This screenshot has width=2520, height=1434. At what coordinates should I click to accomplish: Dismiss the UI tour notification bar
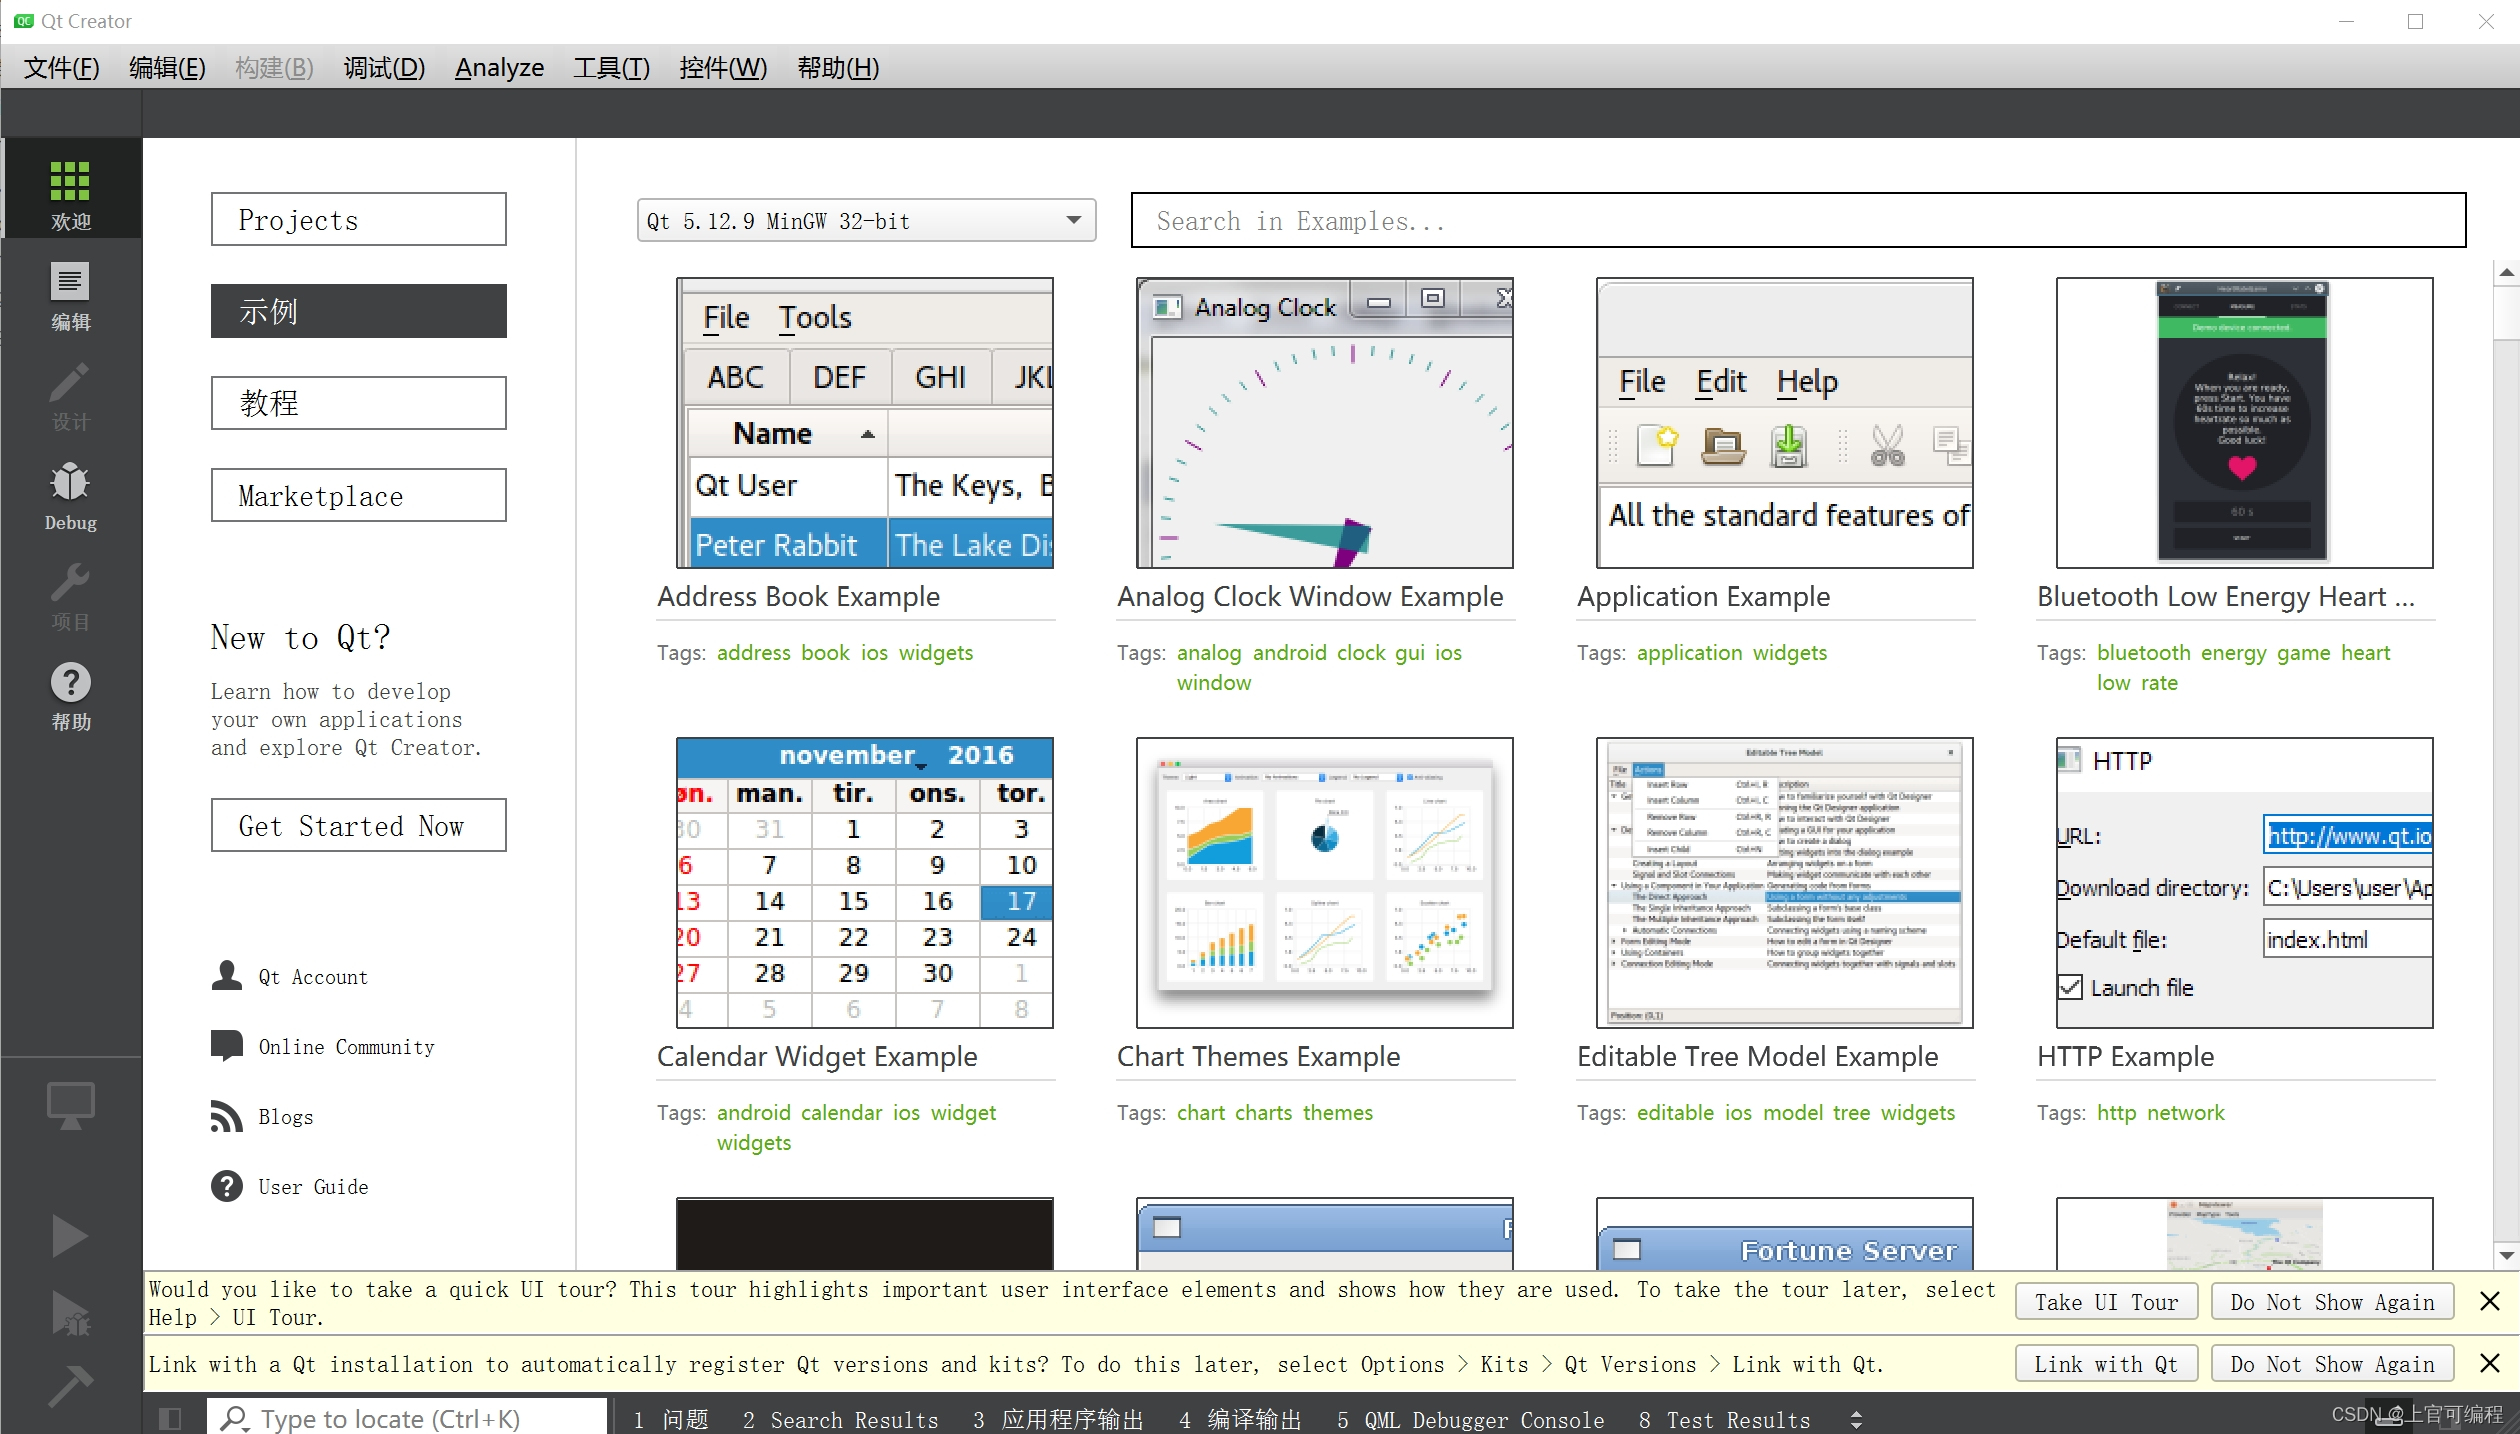(2489, 1301)
